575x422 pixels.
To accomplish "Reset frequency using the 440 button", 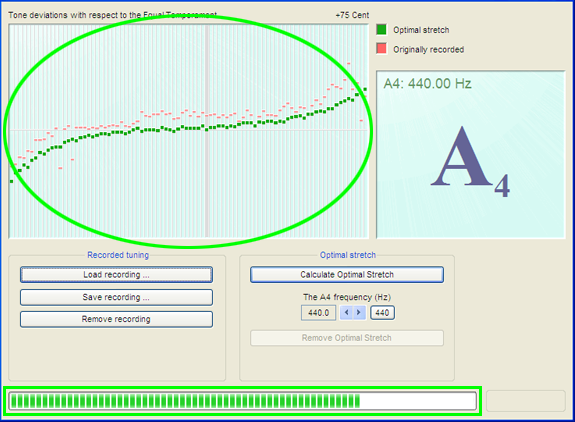I will point(382,313).
